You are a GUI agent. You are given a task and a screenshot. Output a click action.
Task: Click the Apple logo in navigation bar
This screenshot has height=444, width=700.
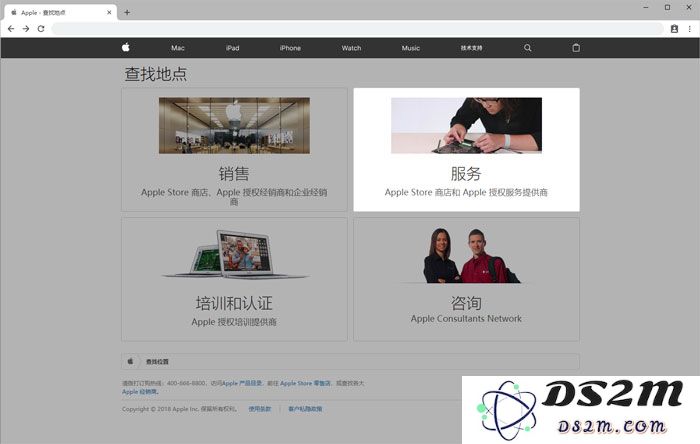coord(126,47)
